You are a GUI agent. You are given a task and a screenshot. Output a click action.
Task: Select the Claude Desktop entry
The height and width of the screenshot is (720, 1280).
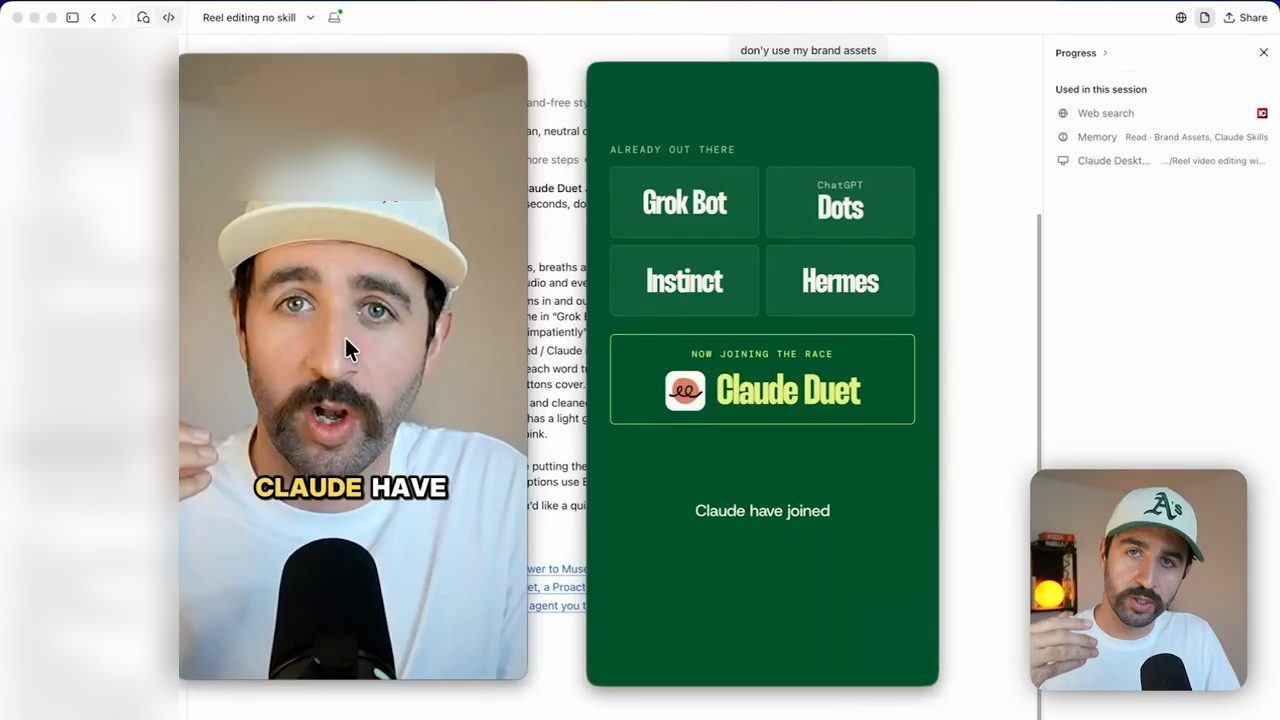(1113, 161)
